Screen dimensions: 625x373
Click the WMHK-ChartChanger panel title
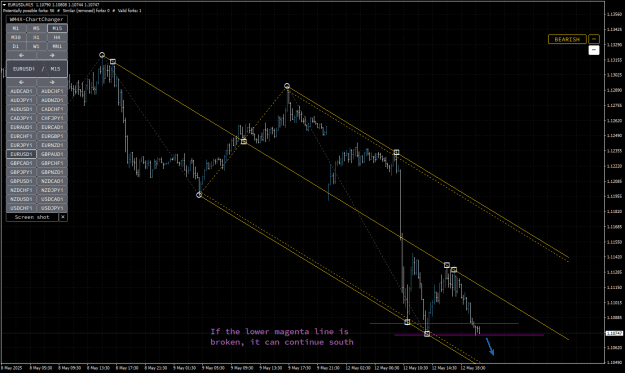point(37,19)
